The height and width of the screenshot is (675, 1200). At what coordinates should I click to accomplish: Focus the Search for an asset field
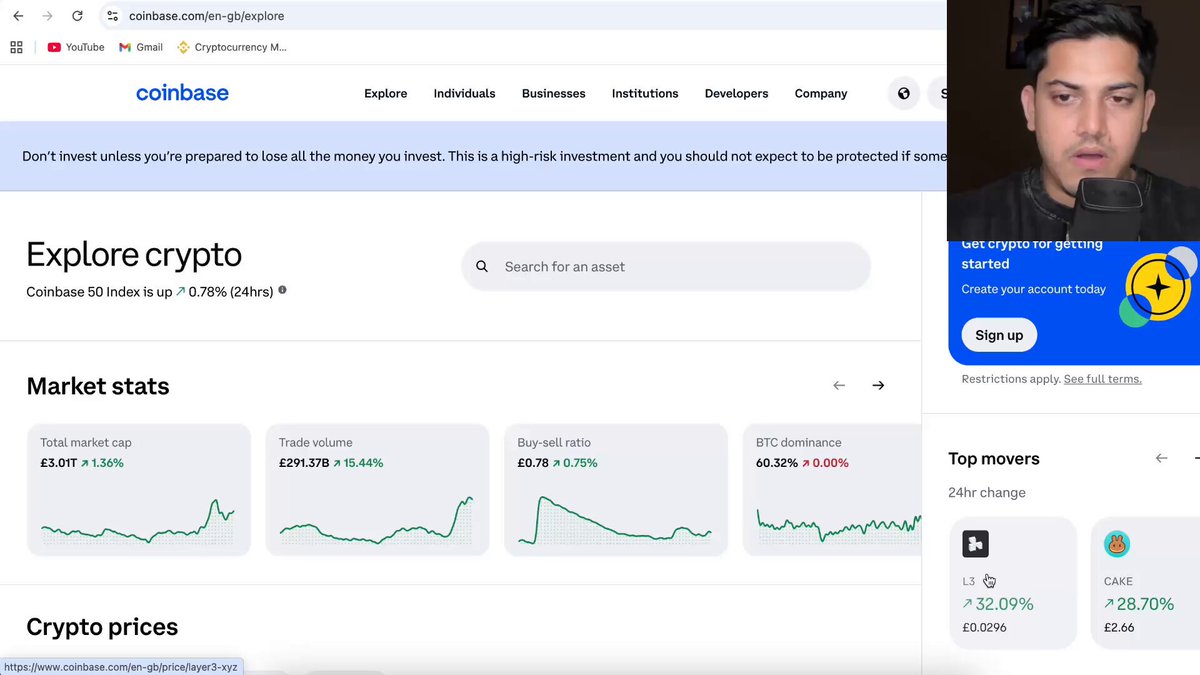tap(666, 267)
